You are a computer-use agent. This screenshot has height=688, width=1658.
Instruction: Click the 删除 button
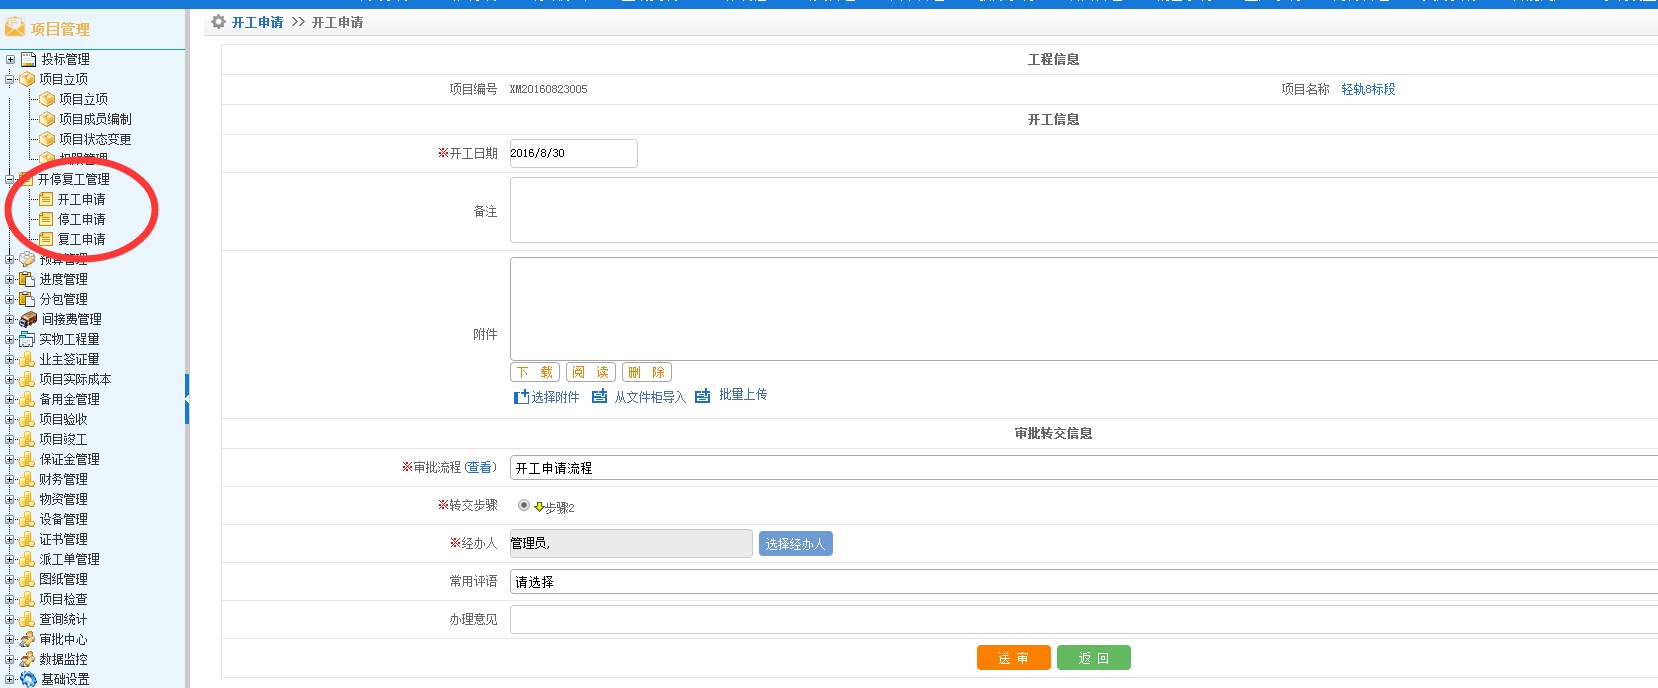click(647, 372)
